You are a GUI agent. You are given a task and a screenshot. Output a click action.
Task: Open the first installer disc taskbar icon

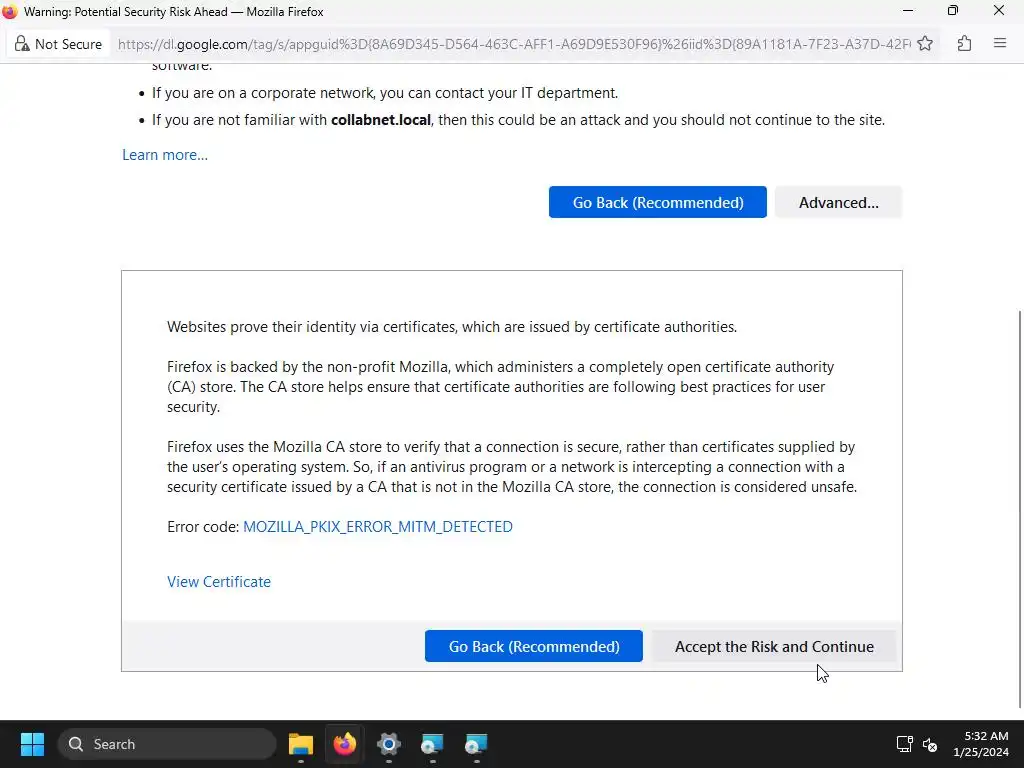click(x=432, y=744)
